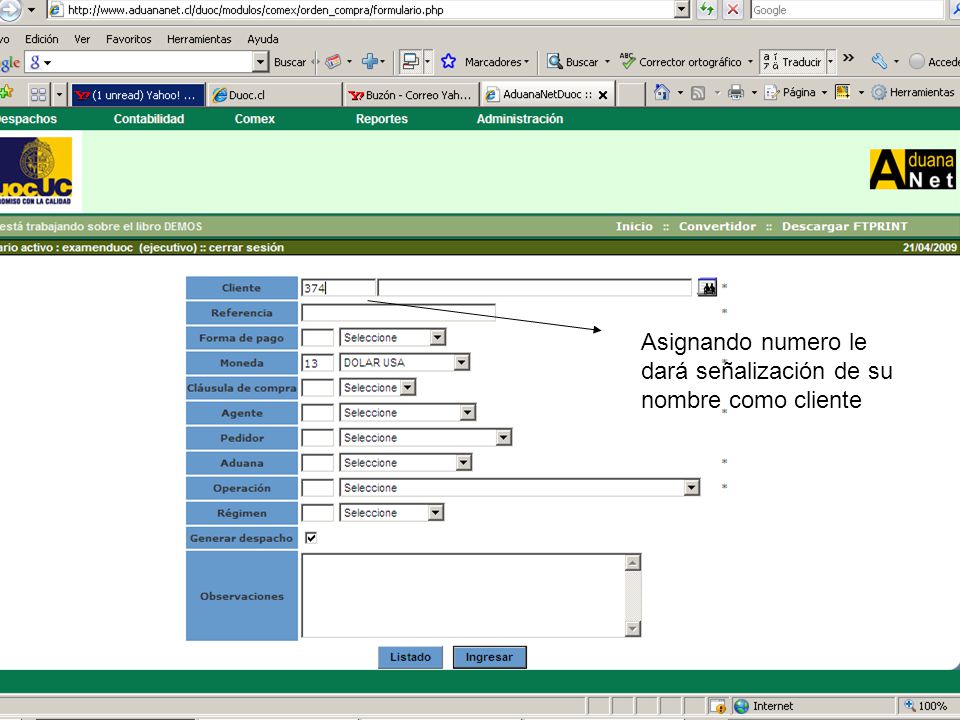Switch to the Buzón - Correo Yahoo tab

click(412, 95)
